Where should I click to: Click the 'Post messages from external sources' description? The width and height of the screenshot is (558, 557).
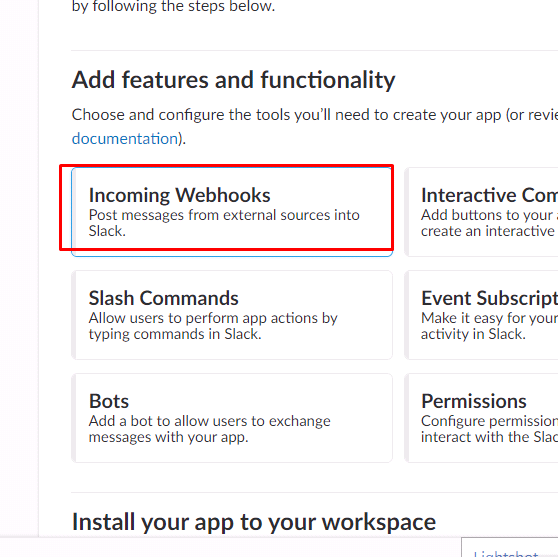(224, 223)
